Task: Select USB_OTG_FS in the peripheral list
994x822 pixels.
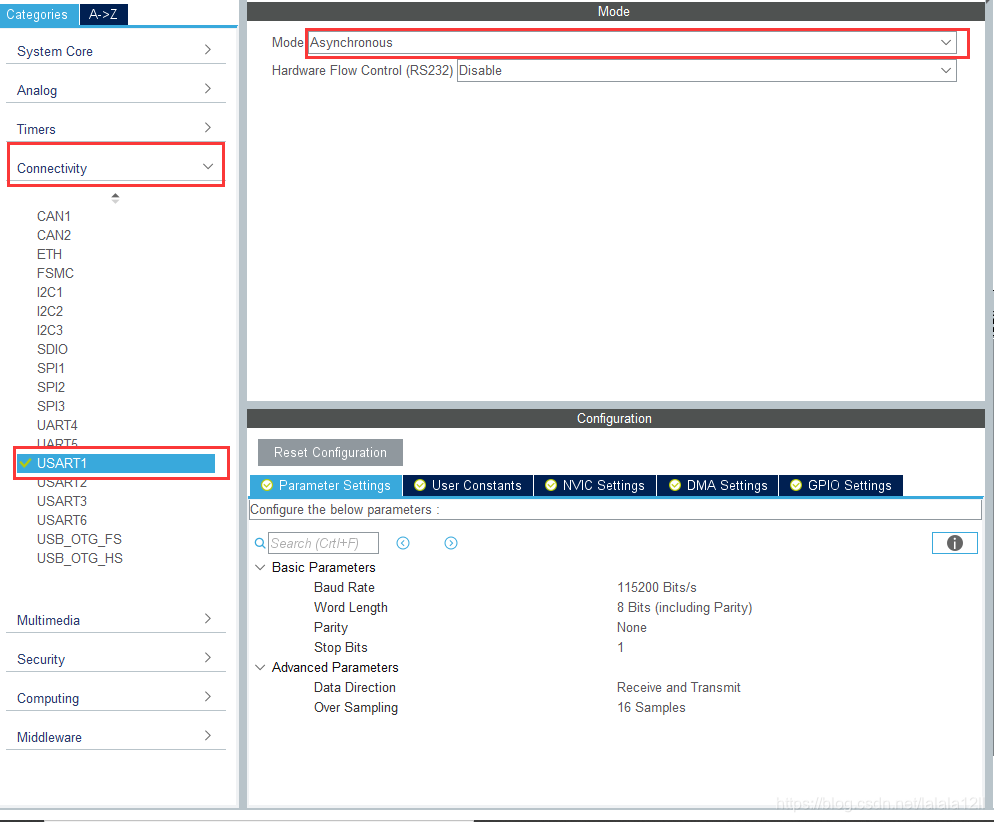Action: pos(79,539)
